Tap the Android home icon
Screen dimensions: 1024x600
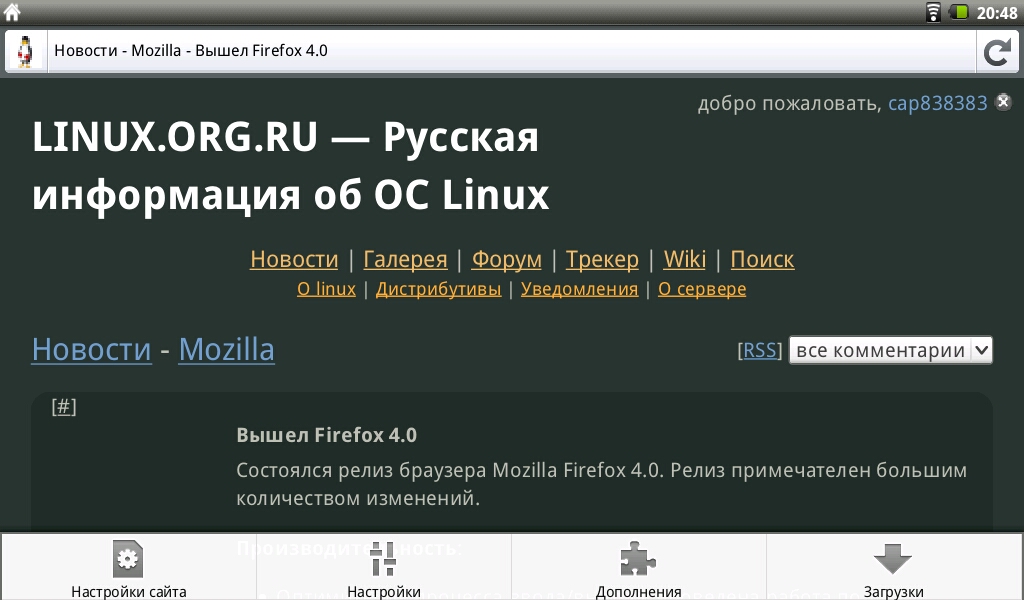(x=12, y=12)
